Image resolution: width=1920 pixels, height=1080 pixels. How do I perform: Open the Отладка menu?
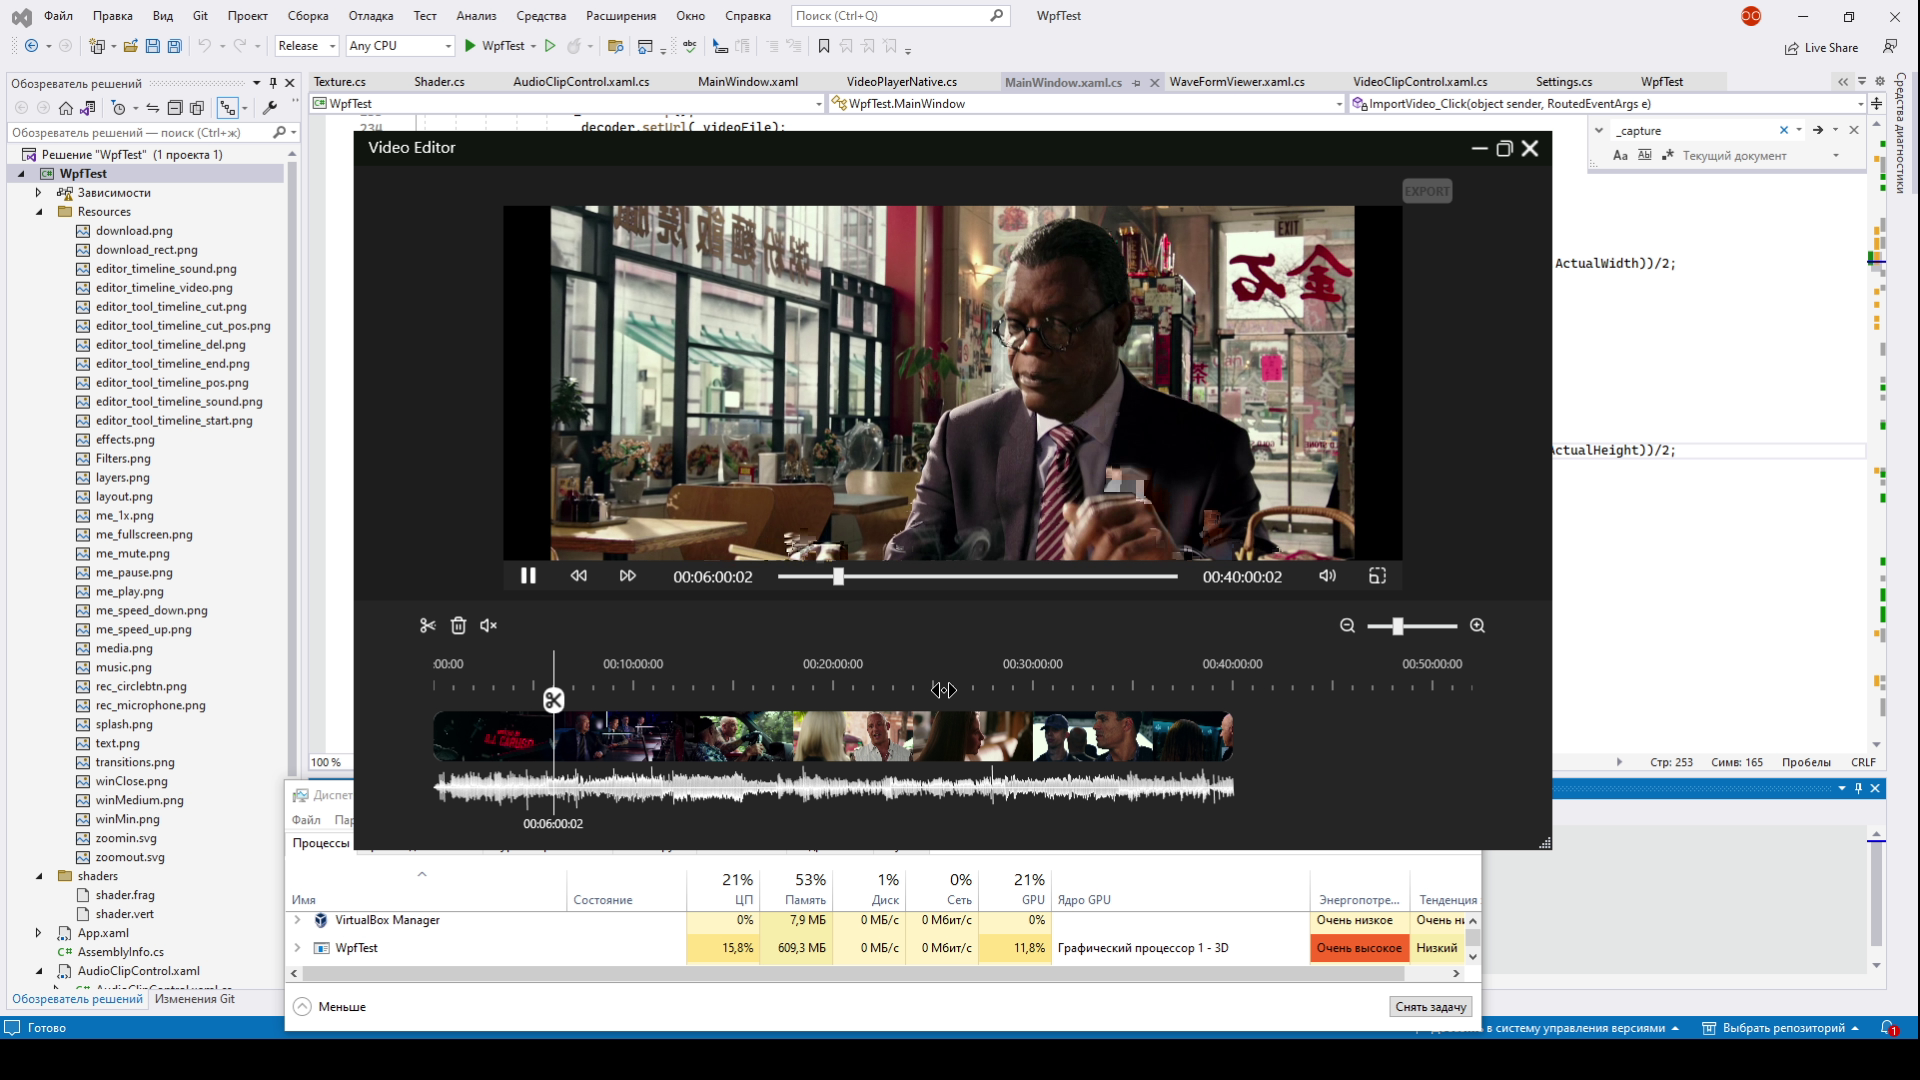coord(371,16)
